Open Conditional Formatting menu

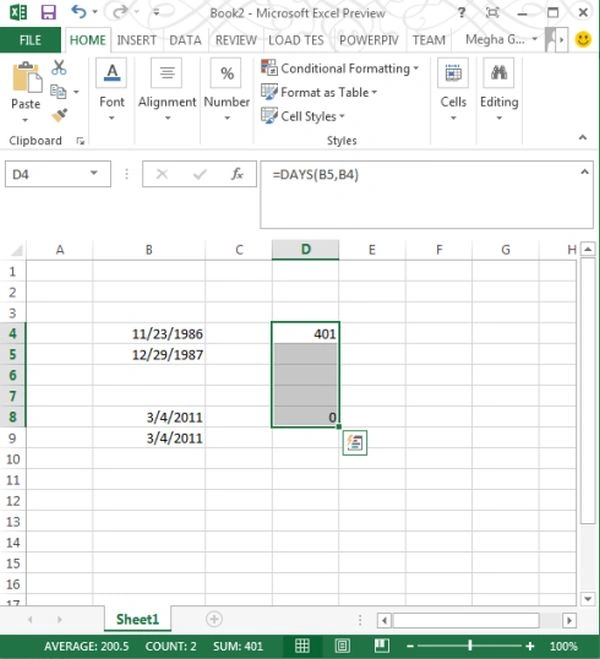pyautogui.click(x=339, y=68)
